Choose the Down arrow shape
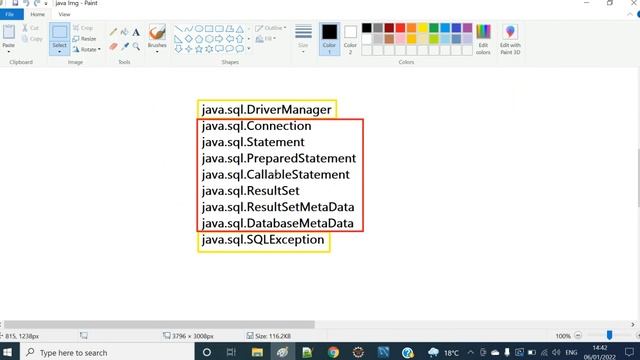The image size is (640, 360). (x=178, y=49)
